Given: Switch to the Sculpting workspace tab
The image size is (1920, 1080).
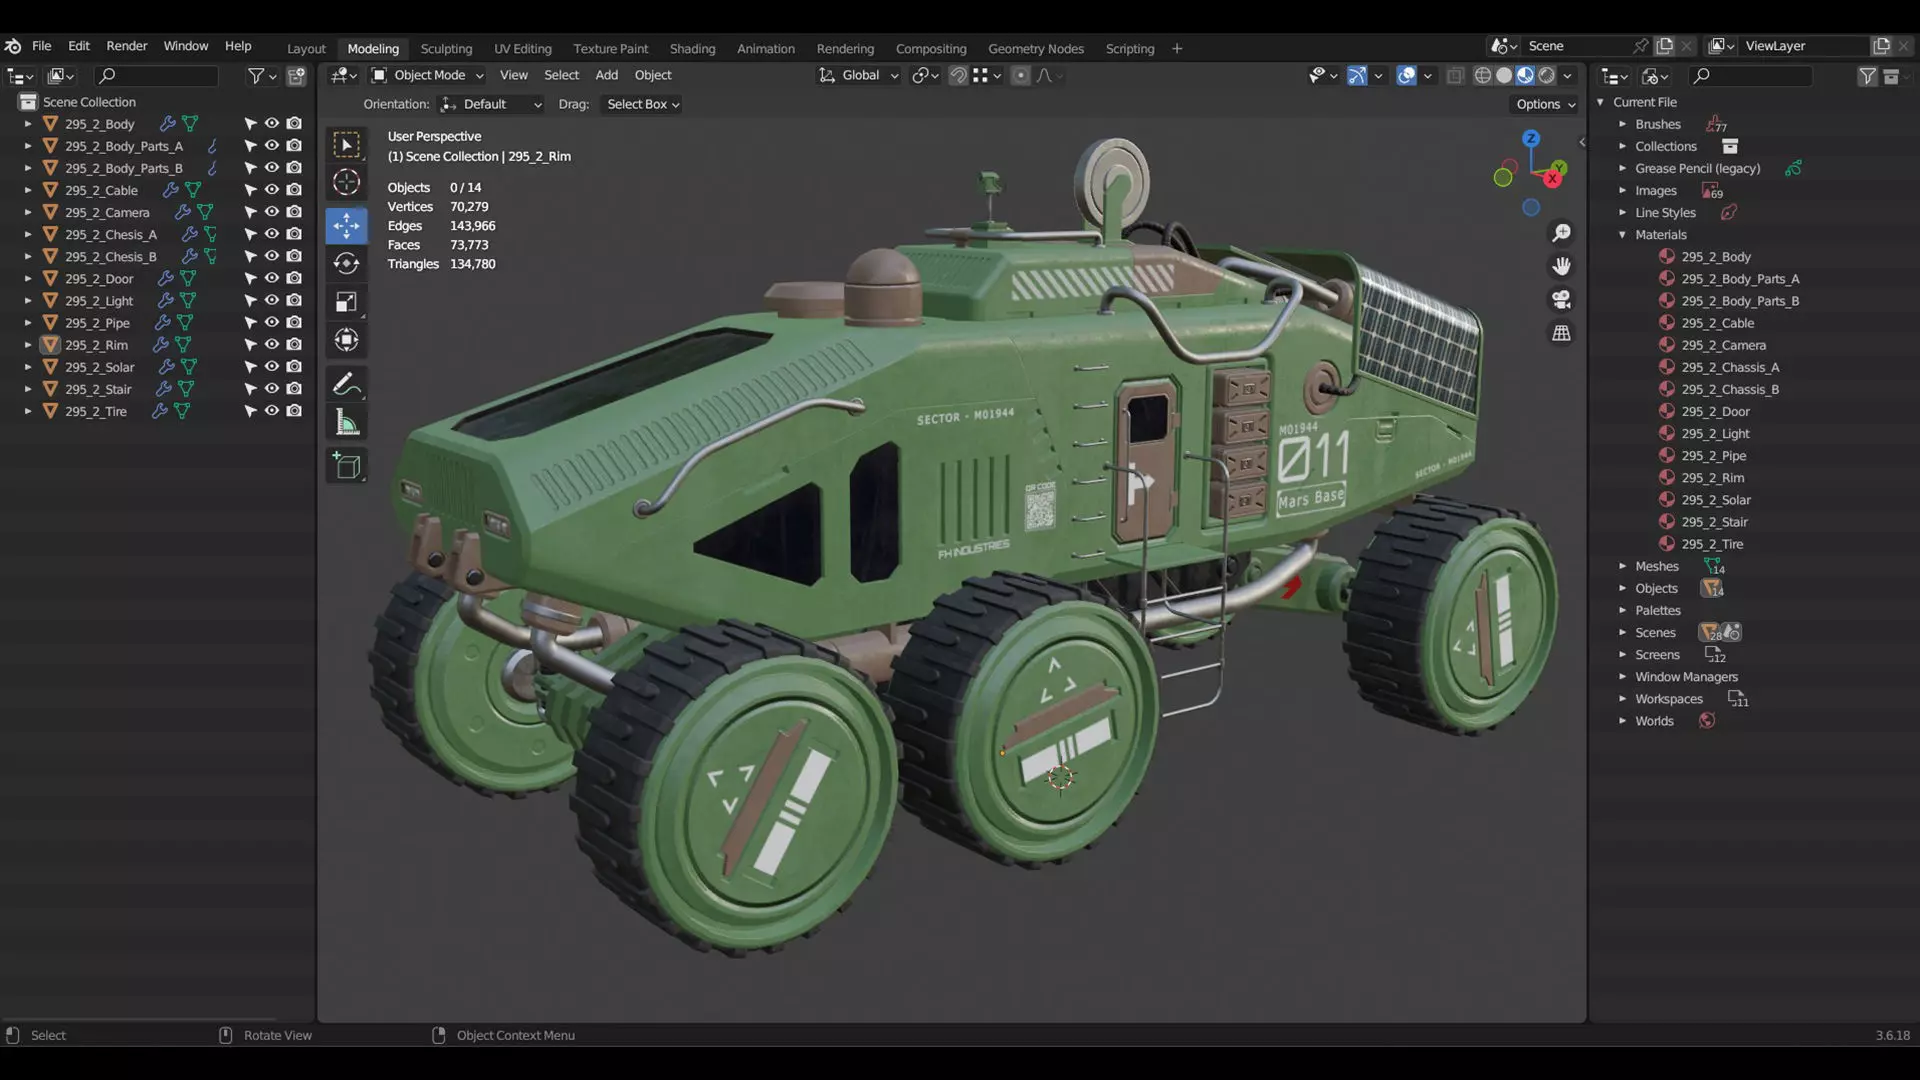Looking at the screenshot, I should [446, 48].
